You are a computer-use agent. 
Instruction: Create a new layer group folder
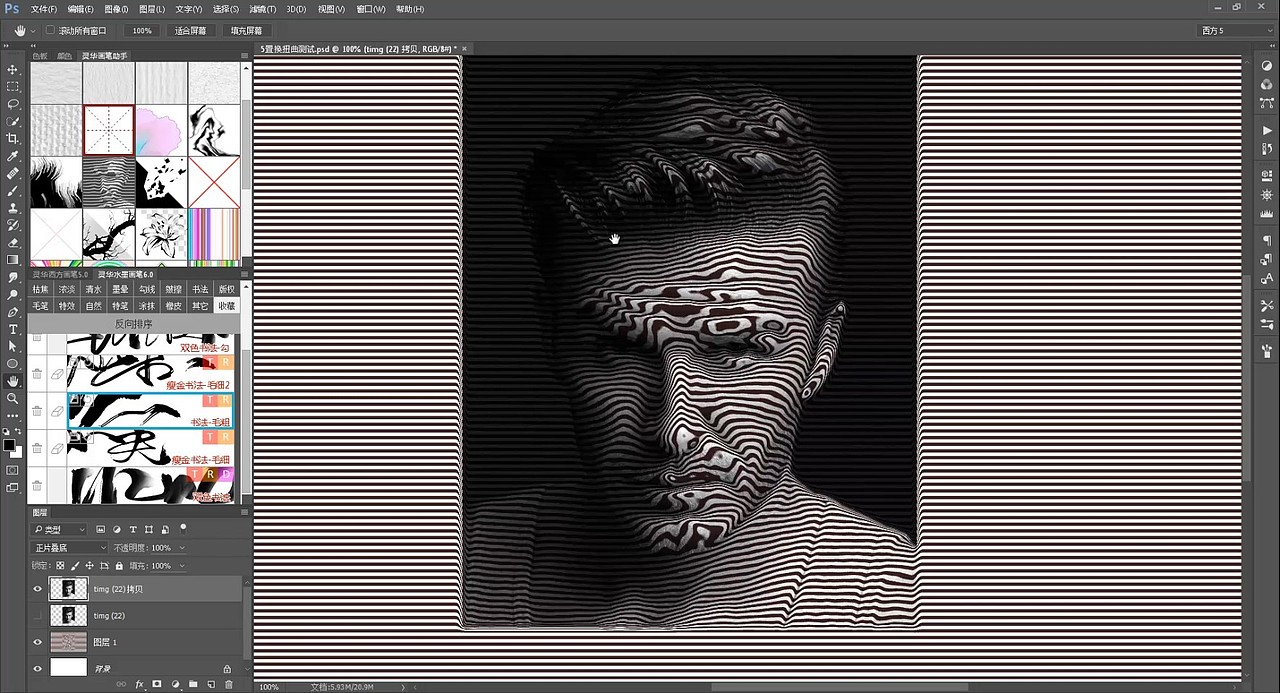point(193,684)
